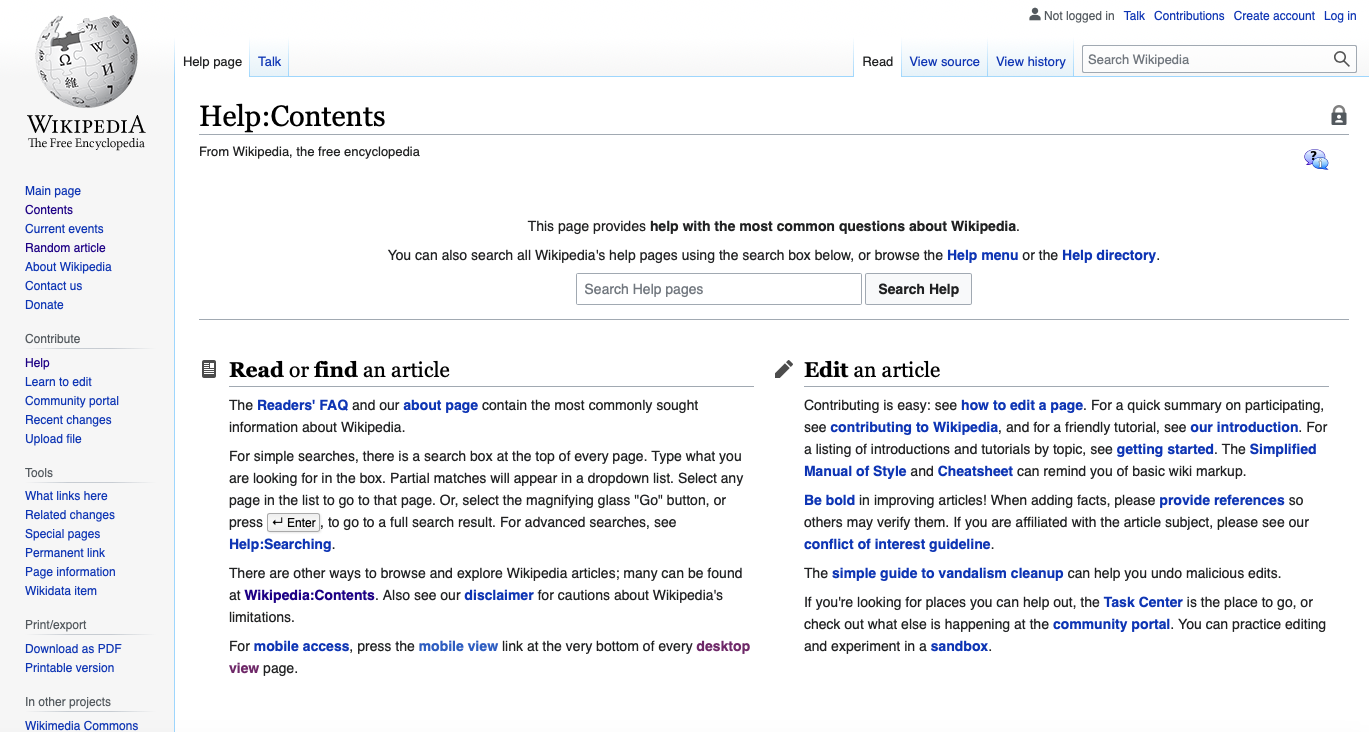1369x732 pixels.
Task: Go to the Task Center link
Action: (1143, 602)
